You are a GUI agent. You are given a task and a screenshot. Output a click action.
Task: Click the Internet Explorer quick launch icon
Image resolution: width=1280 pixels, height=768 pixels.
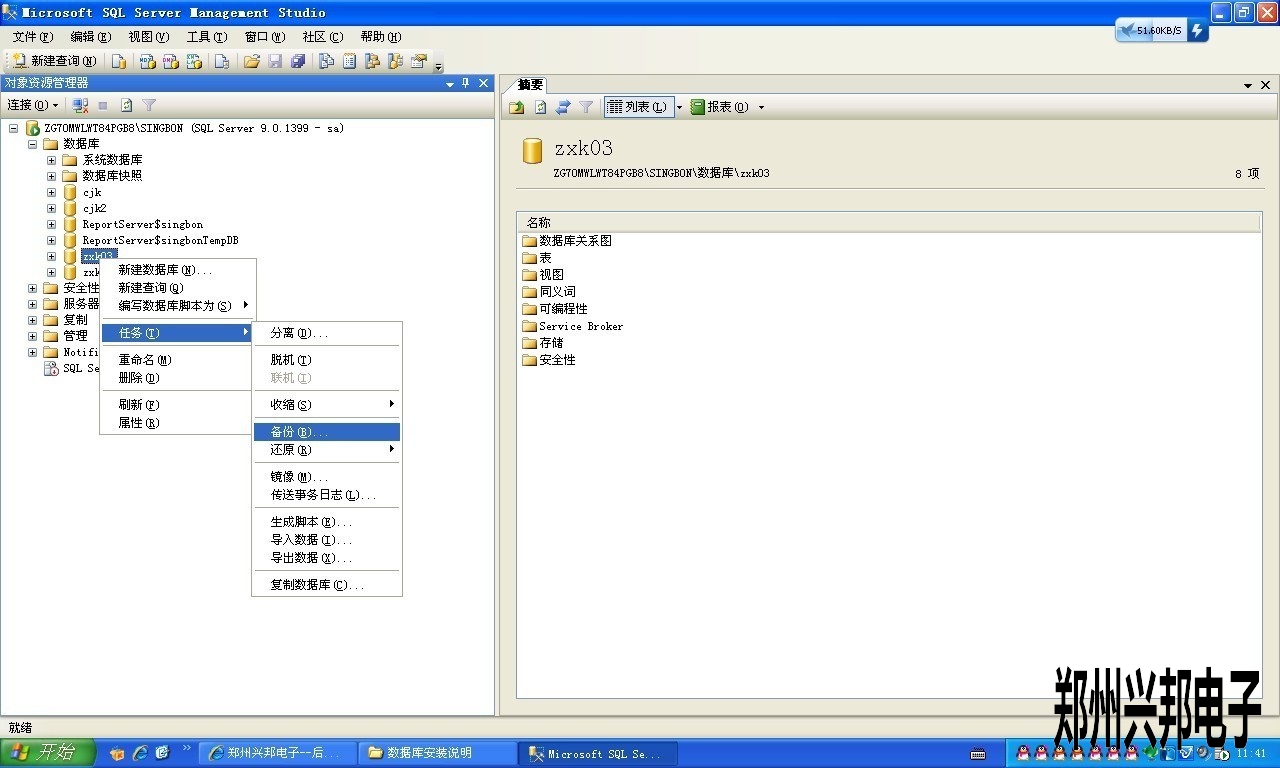[140, 753]
